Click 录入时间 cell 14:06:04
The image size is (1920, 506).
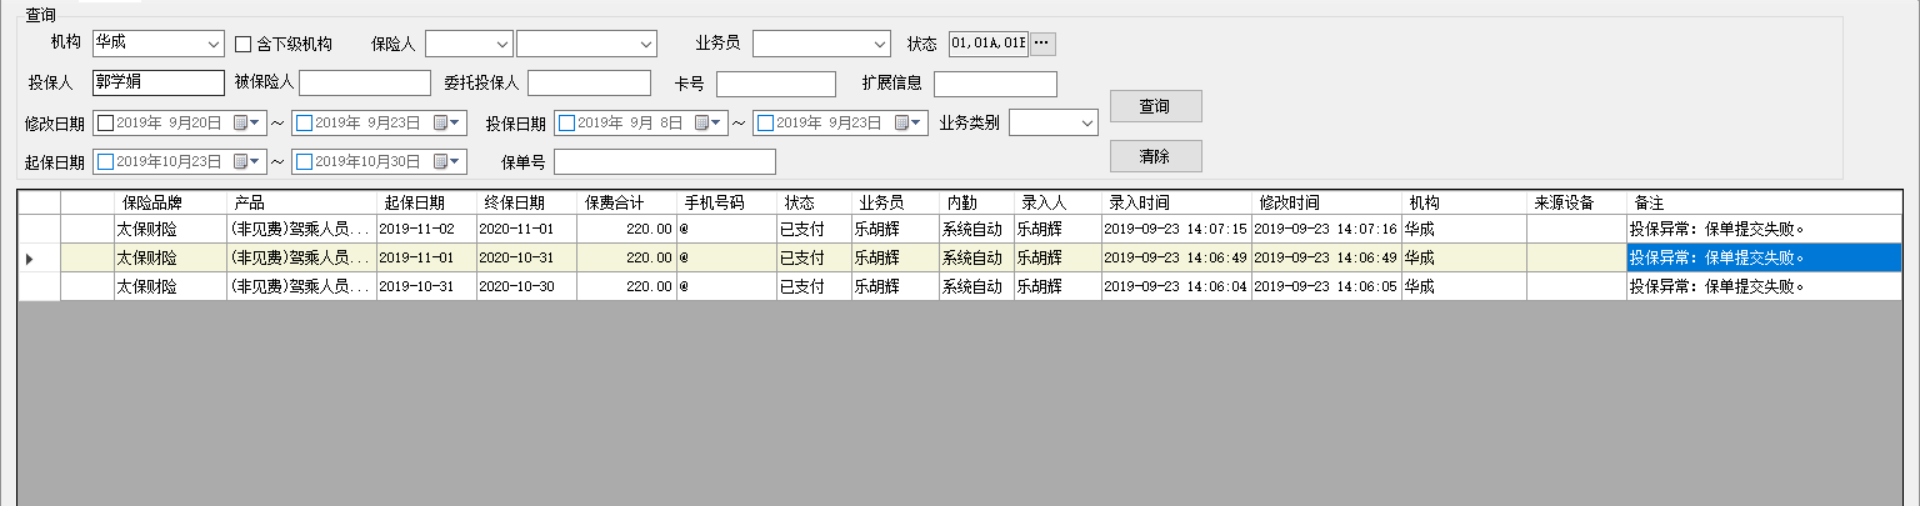1176,286
